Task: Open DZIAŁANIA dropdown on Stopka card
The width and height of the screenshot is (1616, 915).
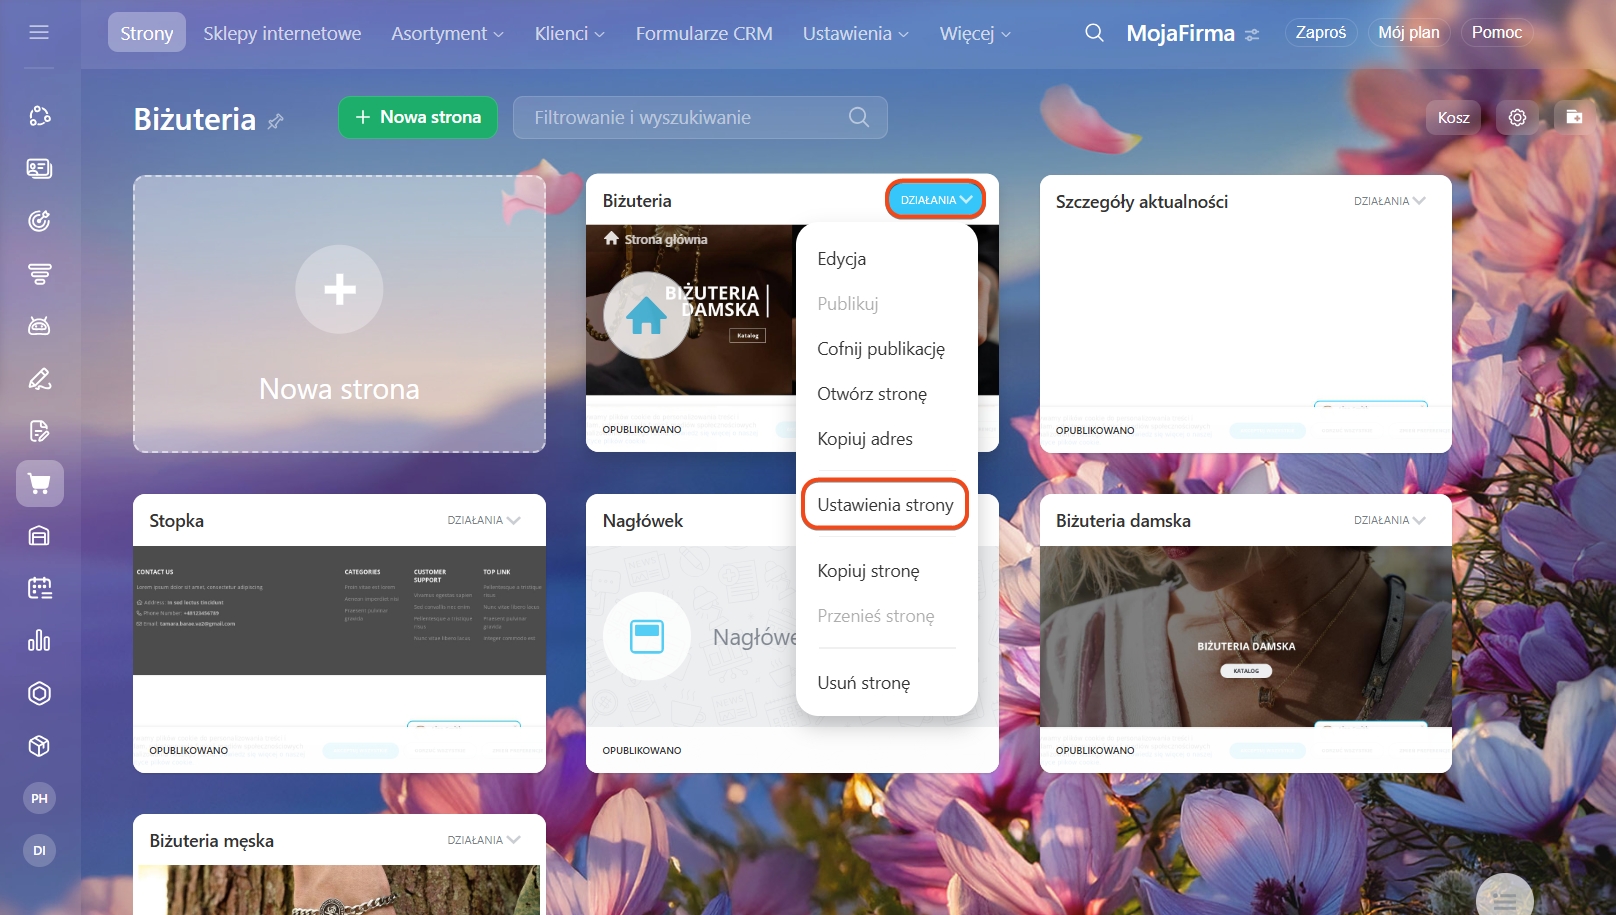Action: (484, 520)
